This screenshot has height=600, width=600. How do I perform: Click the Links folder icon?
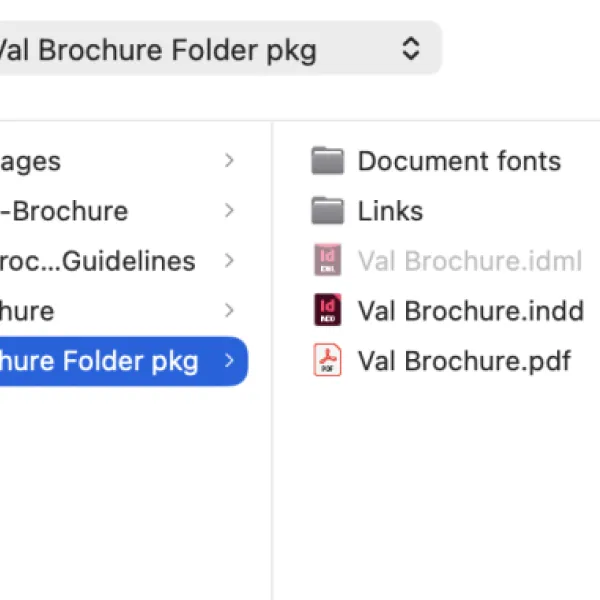[327, 210]
